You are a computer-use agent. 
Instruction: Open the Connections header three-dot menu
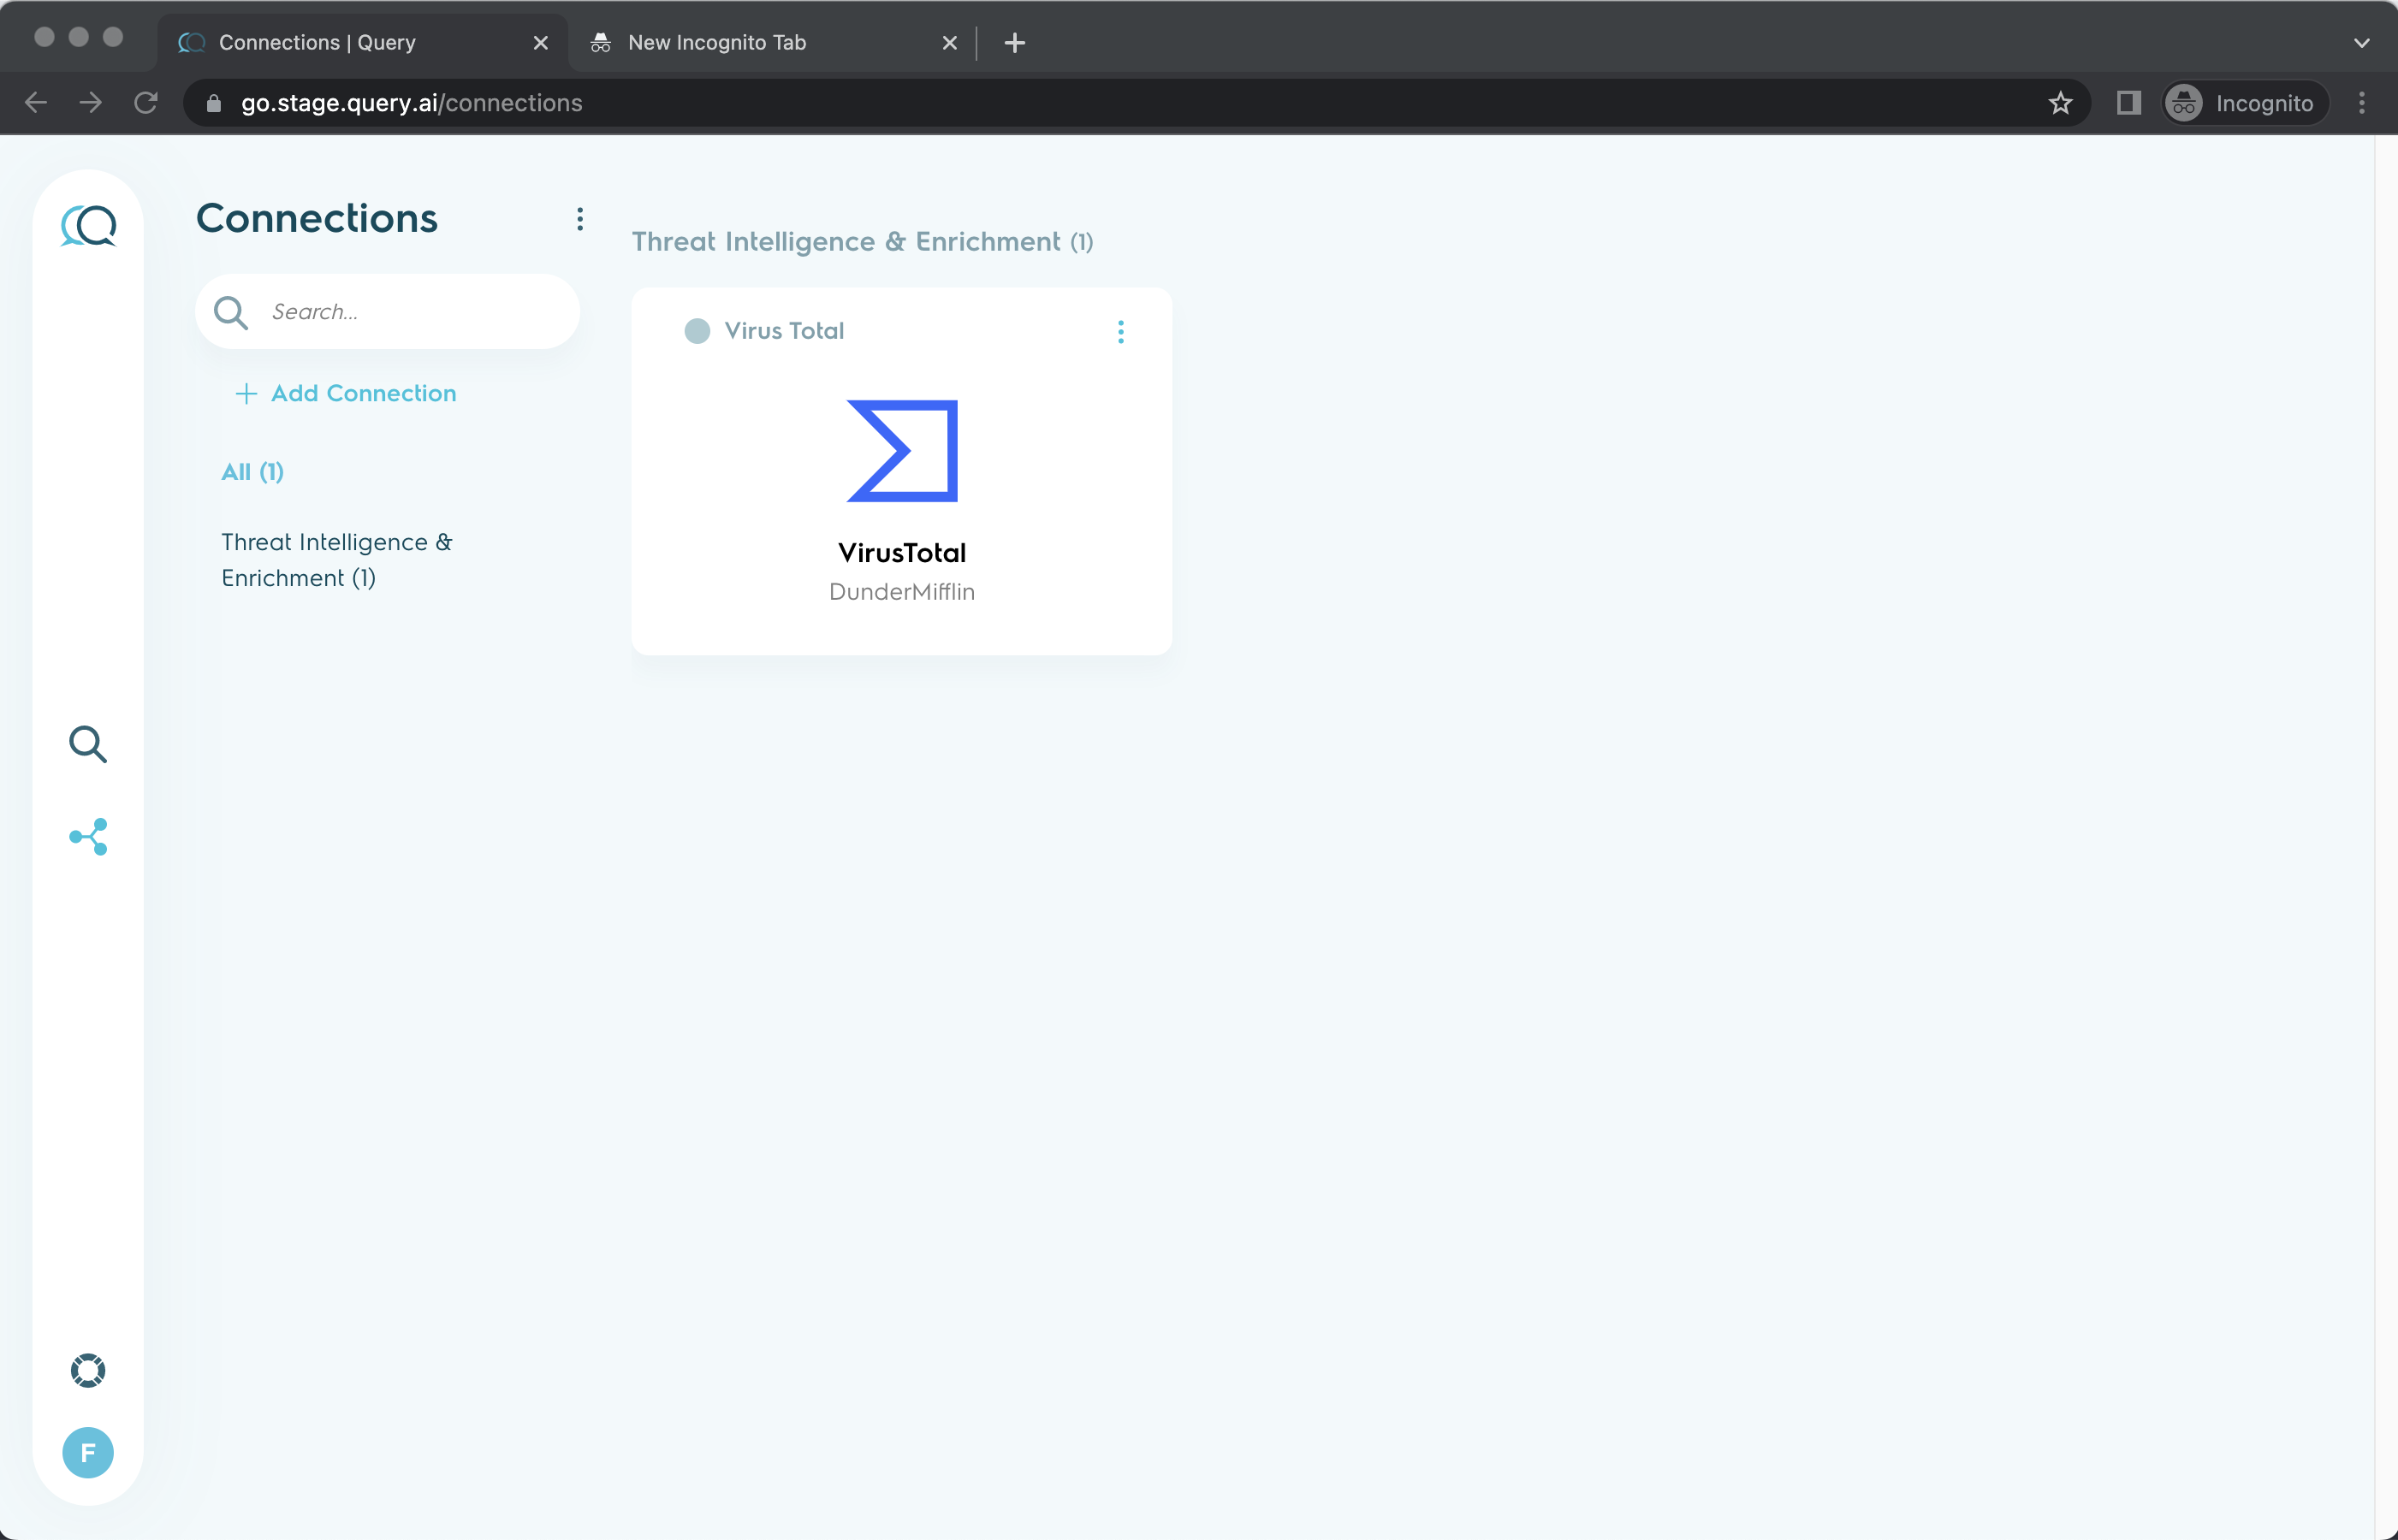click(580, 219)
